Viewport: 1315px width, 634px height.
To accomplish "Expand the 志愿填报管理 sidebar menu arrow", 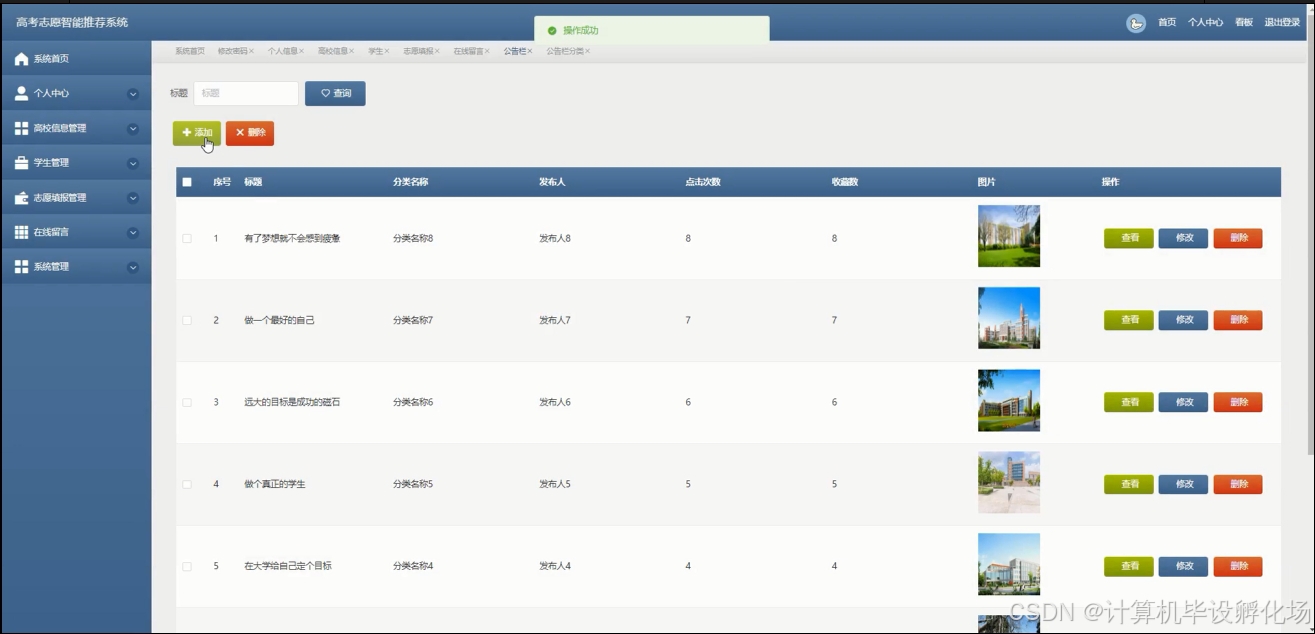I will [133, 198].
